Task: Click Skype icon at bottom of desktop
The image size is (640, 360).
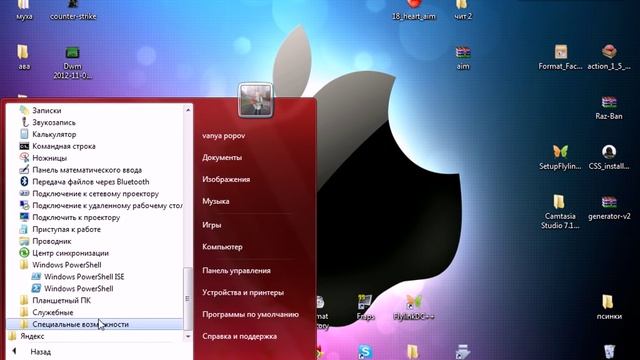Action: [x=365, y=351]
